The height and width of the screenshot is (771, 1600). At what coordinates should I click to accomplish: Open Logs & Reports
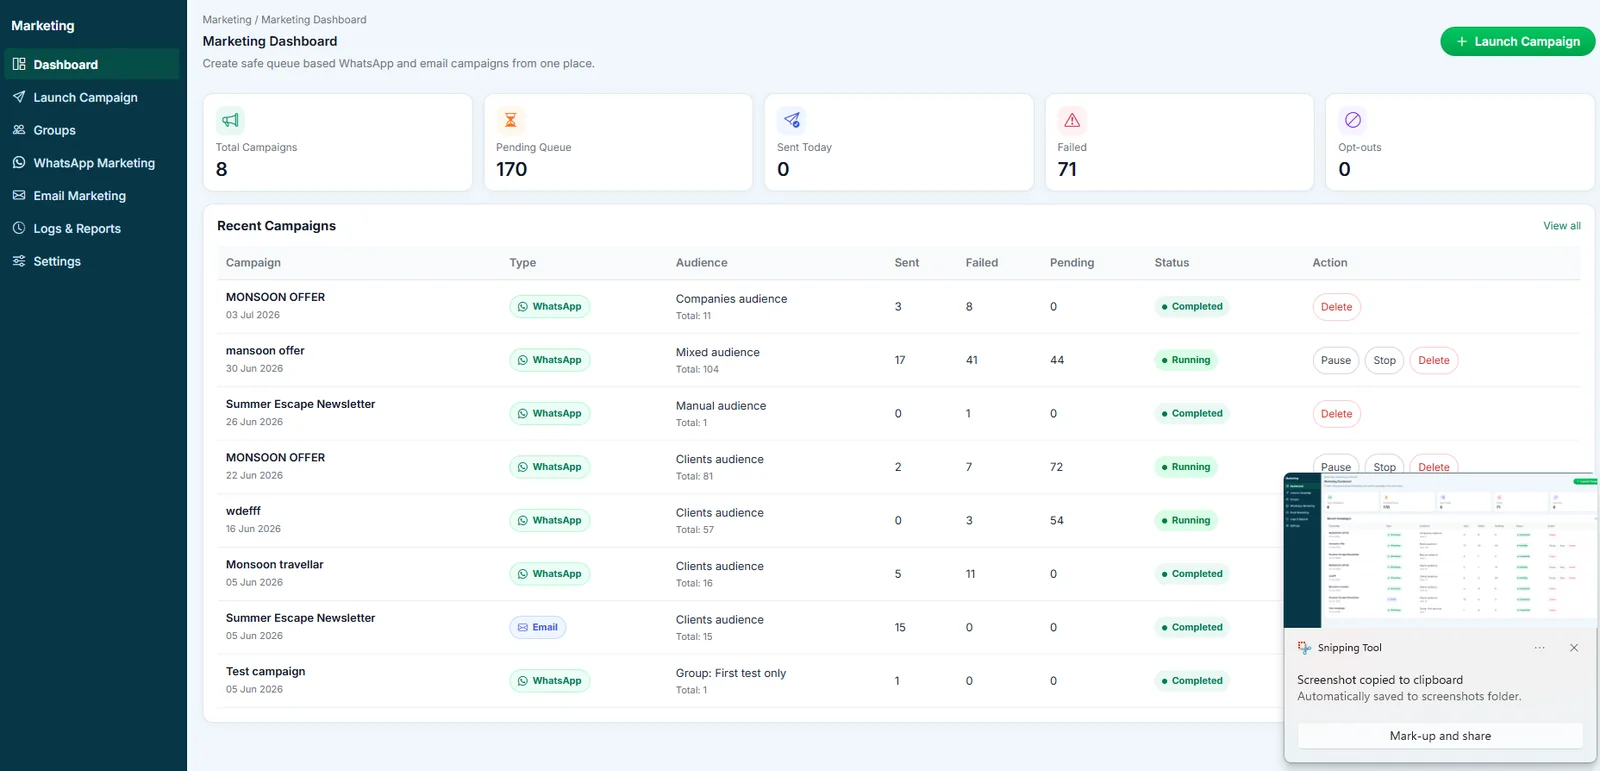tap(91, 228)
